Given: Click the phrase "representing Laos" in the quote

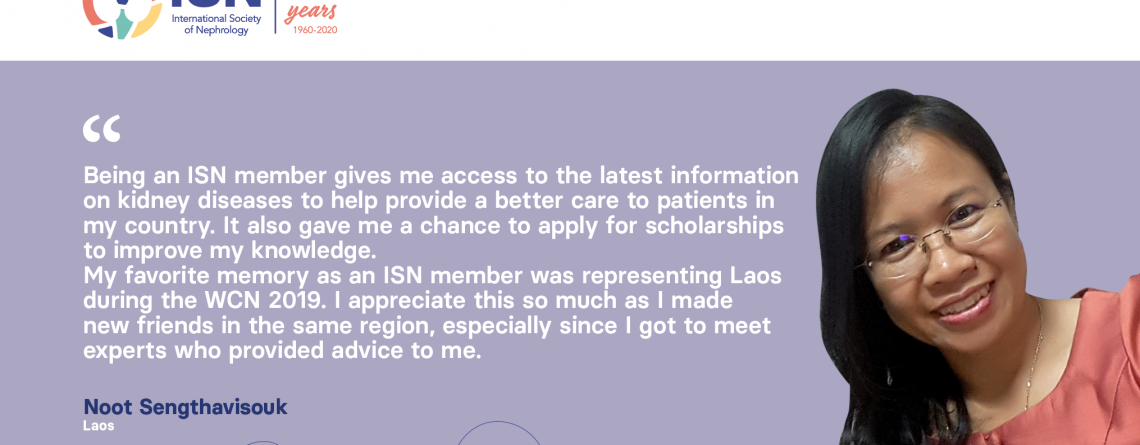Looking at the screenshot, I should click(x=679, y=275).
